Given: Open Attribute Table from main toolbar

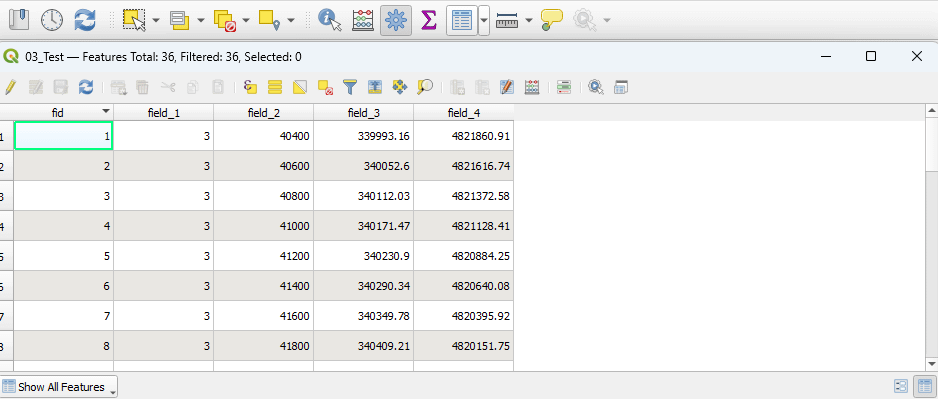Looking at the screenshot, I should (x=462, y=20).
